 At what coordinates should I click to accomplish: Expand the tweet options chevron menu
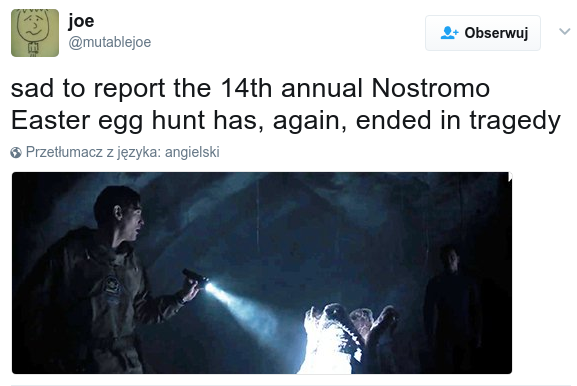[x=564, y=31]
